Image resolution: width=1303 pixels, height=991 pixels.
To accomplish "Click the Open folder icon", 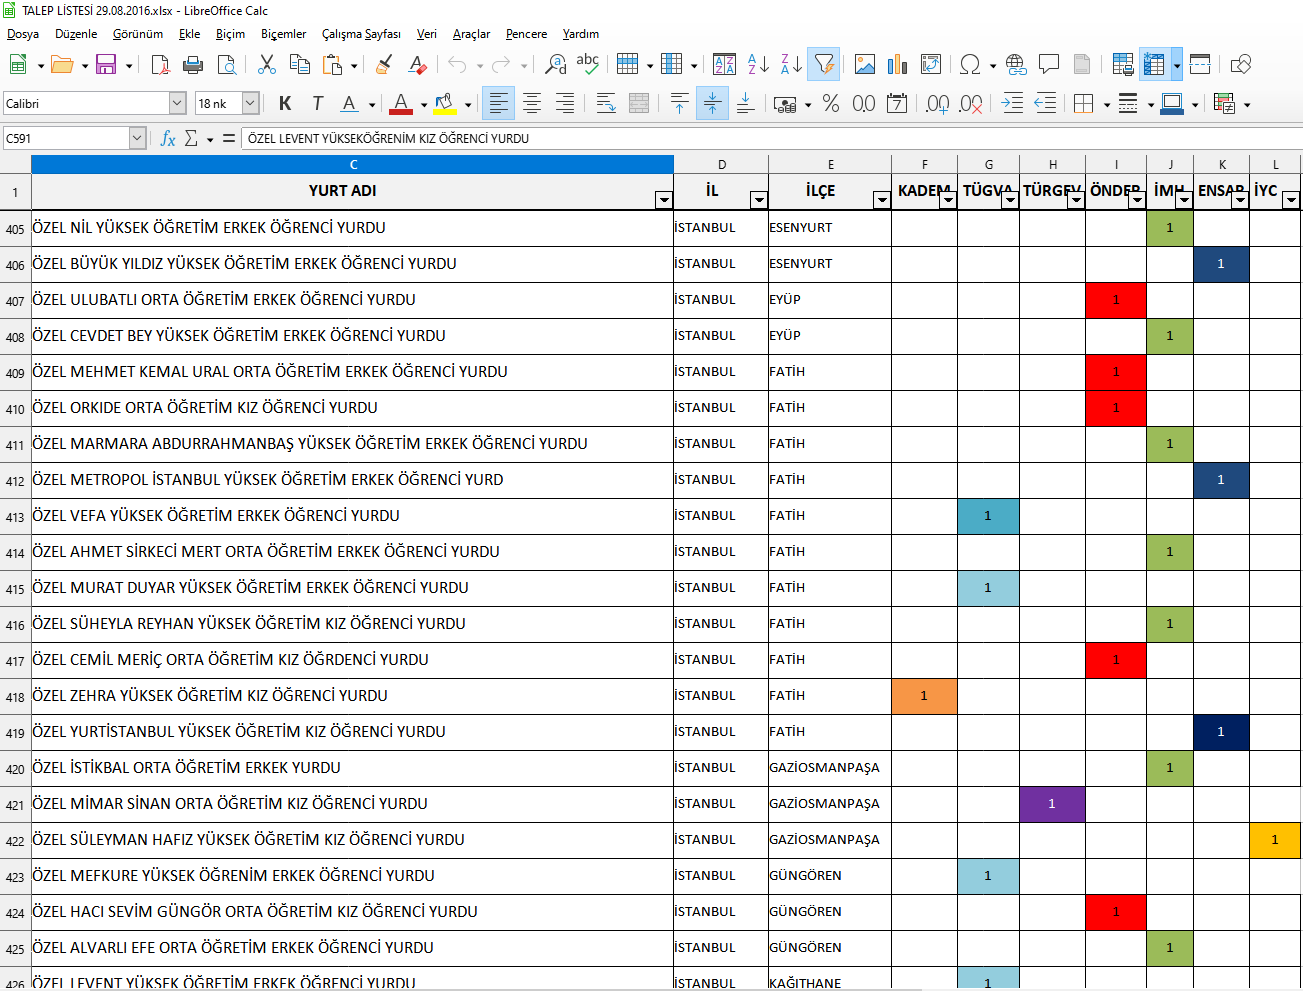I will tap(62, 65).
